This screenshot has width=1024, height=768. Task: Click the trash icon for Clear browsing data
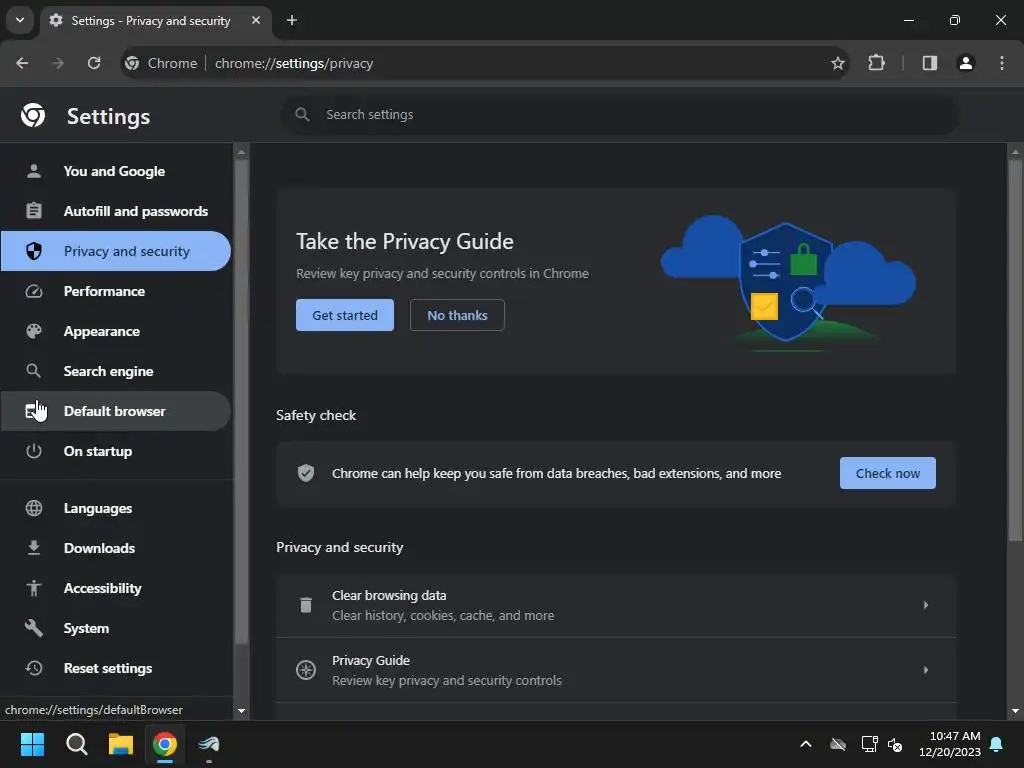[x=306, y=605]
